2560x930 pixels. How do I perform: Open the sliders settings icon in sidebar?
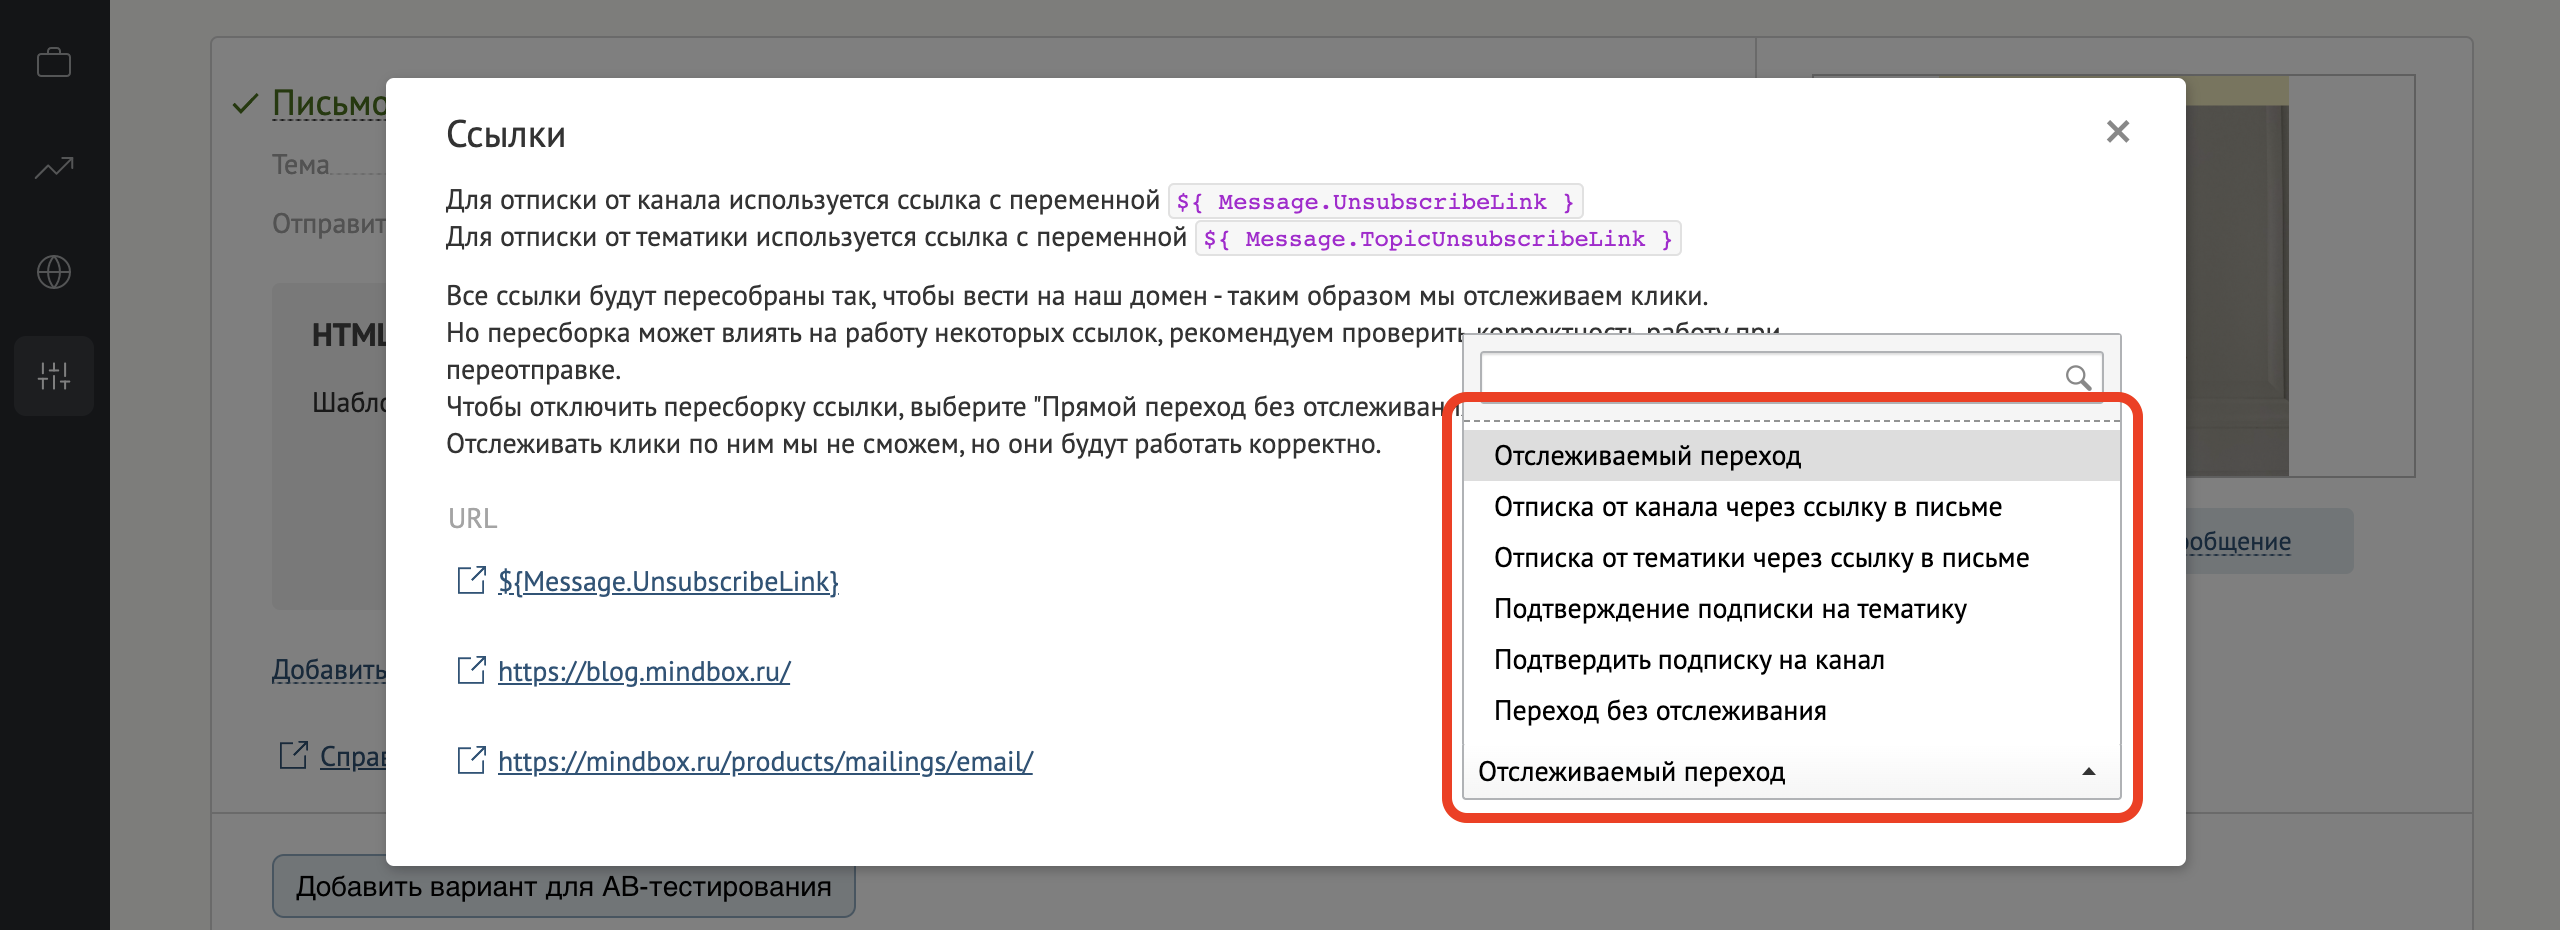[x=54, y=376]
